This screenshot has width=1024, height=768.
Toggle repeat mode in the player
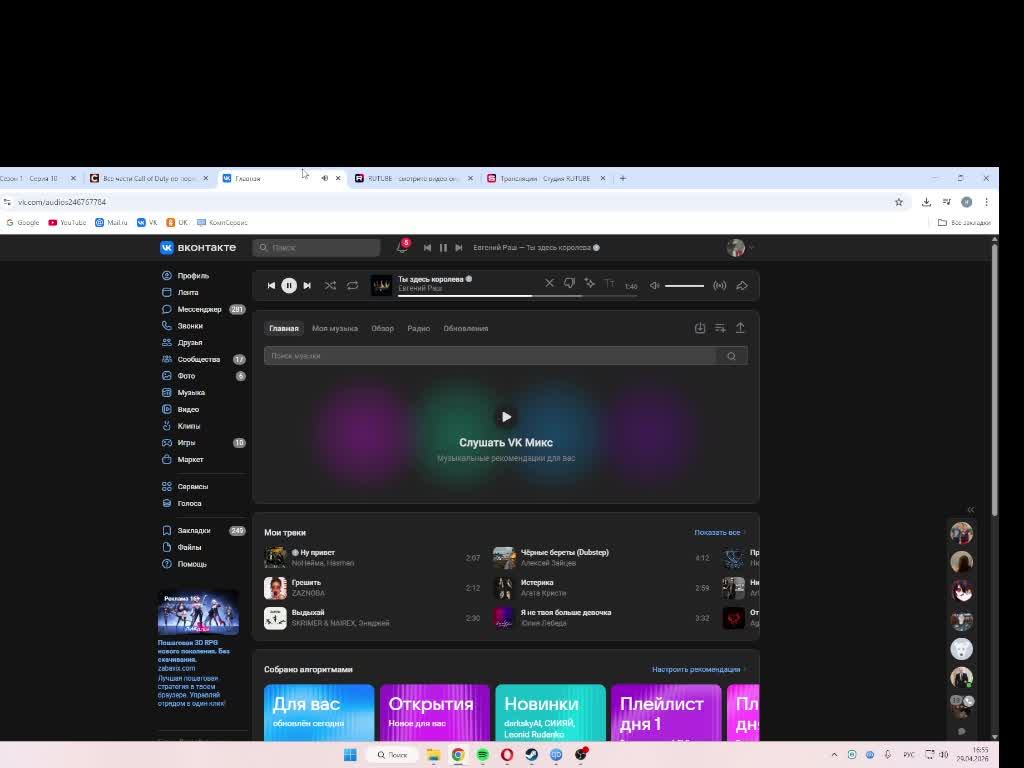pos(353,285)
